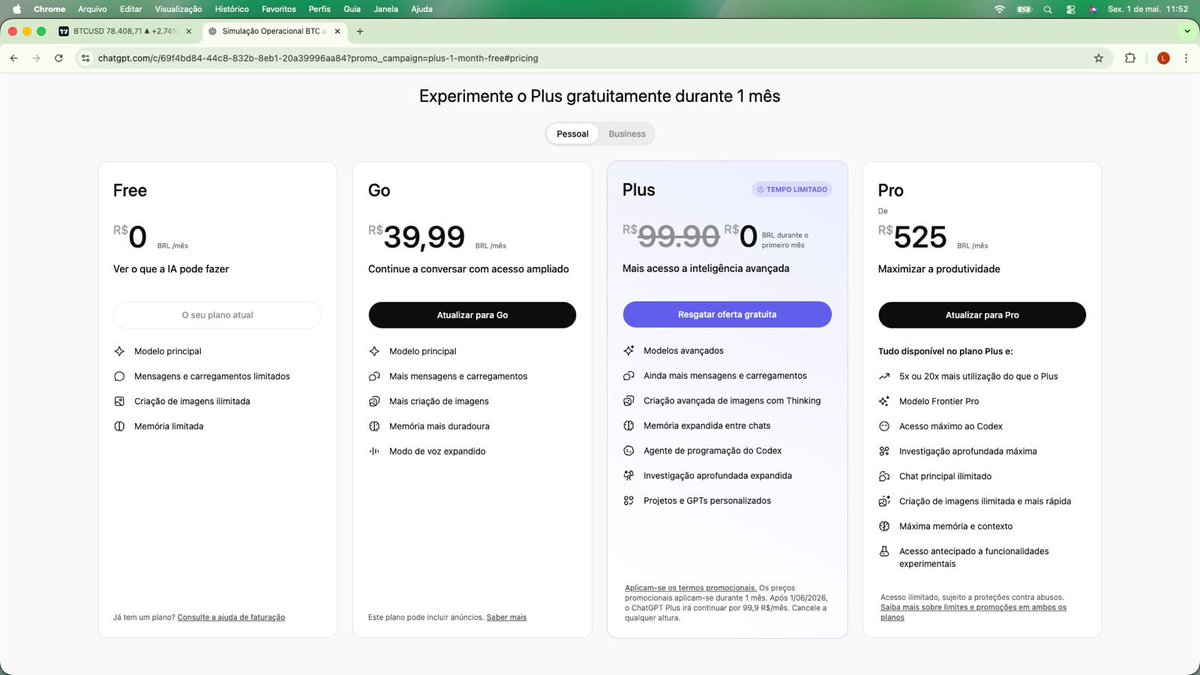
Task: Click arrow icon beside 5x ou 20x mais utilização
Action: click(x=884, y=376)
